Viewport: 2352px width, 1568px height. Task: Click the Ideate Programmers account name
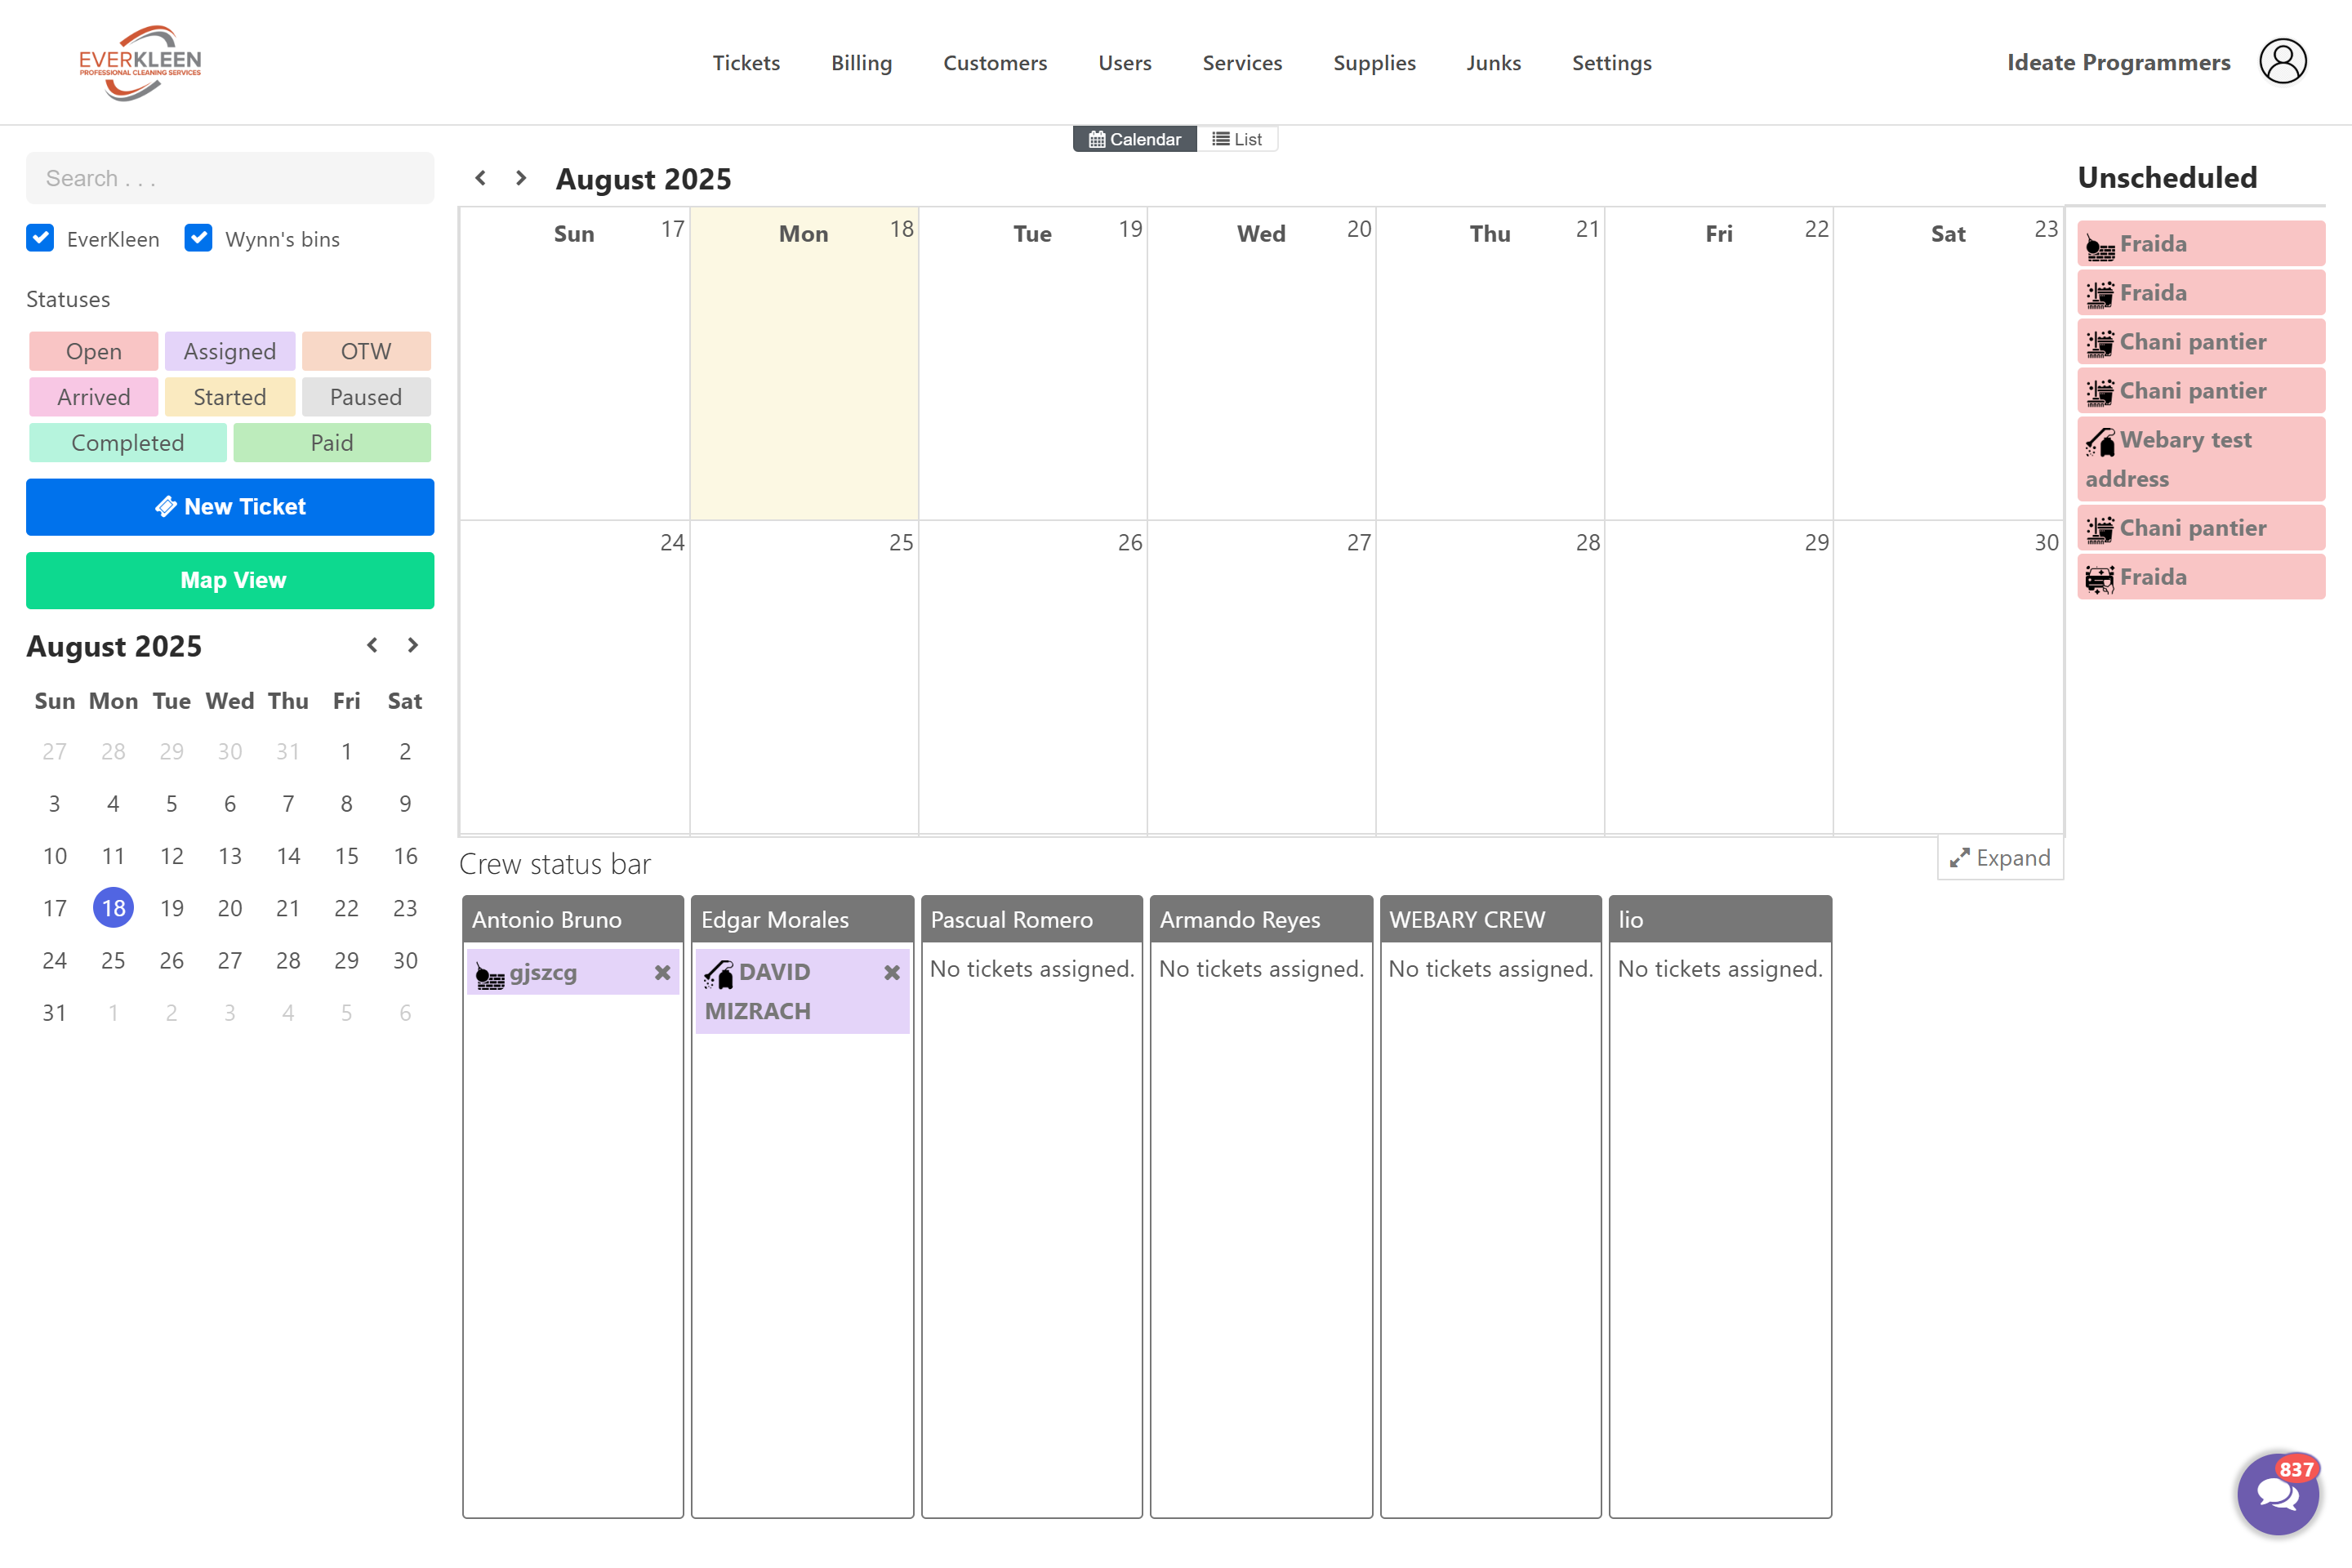[2118, 62]
